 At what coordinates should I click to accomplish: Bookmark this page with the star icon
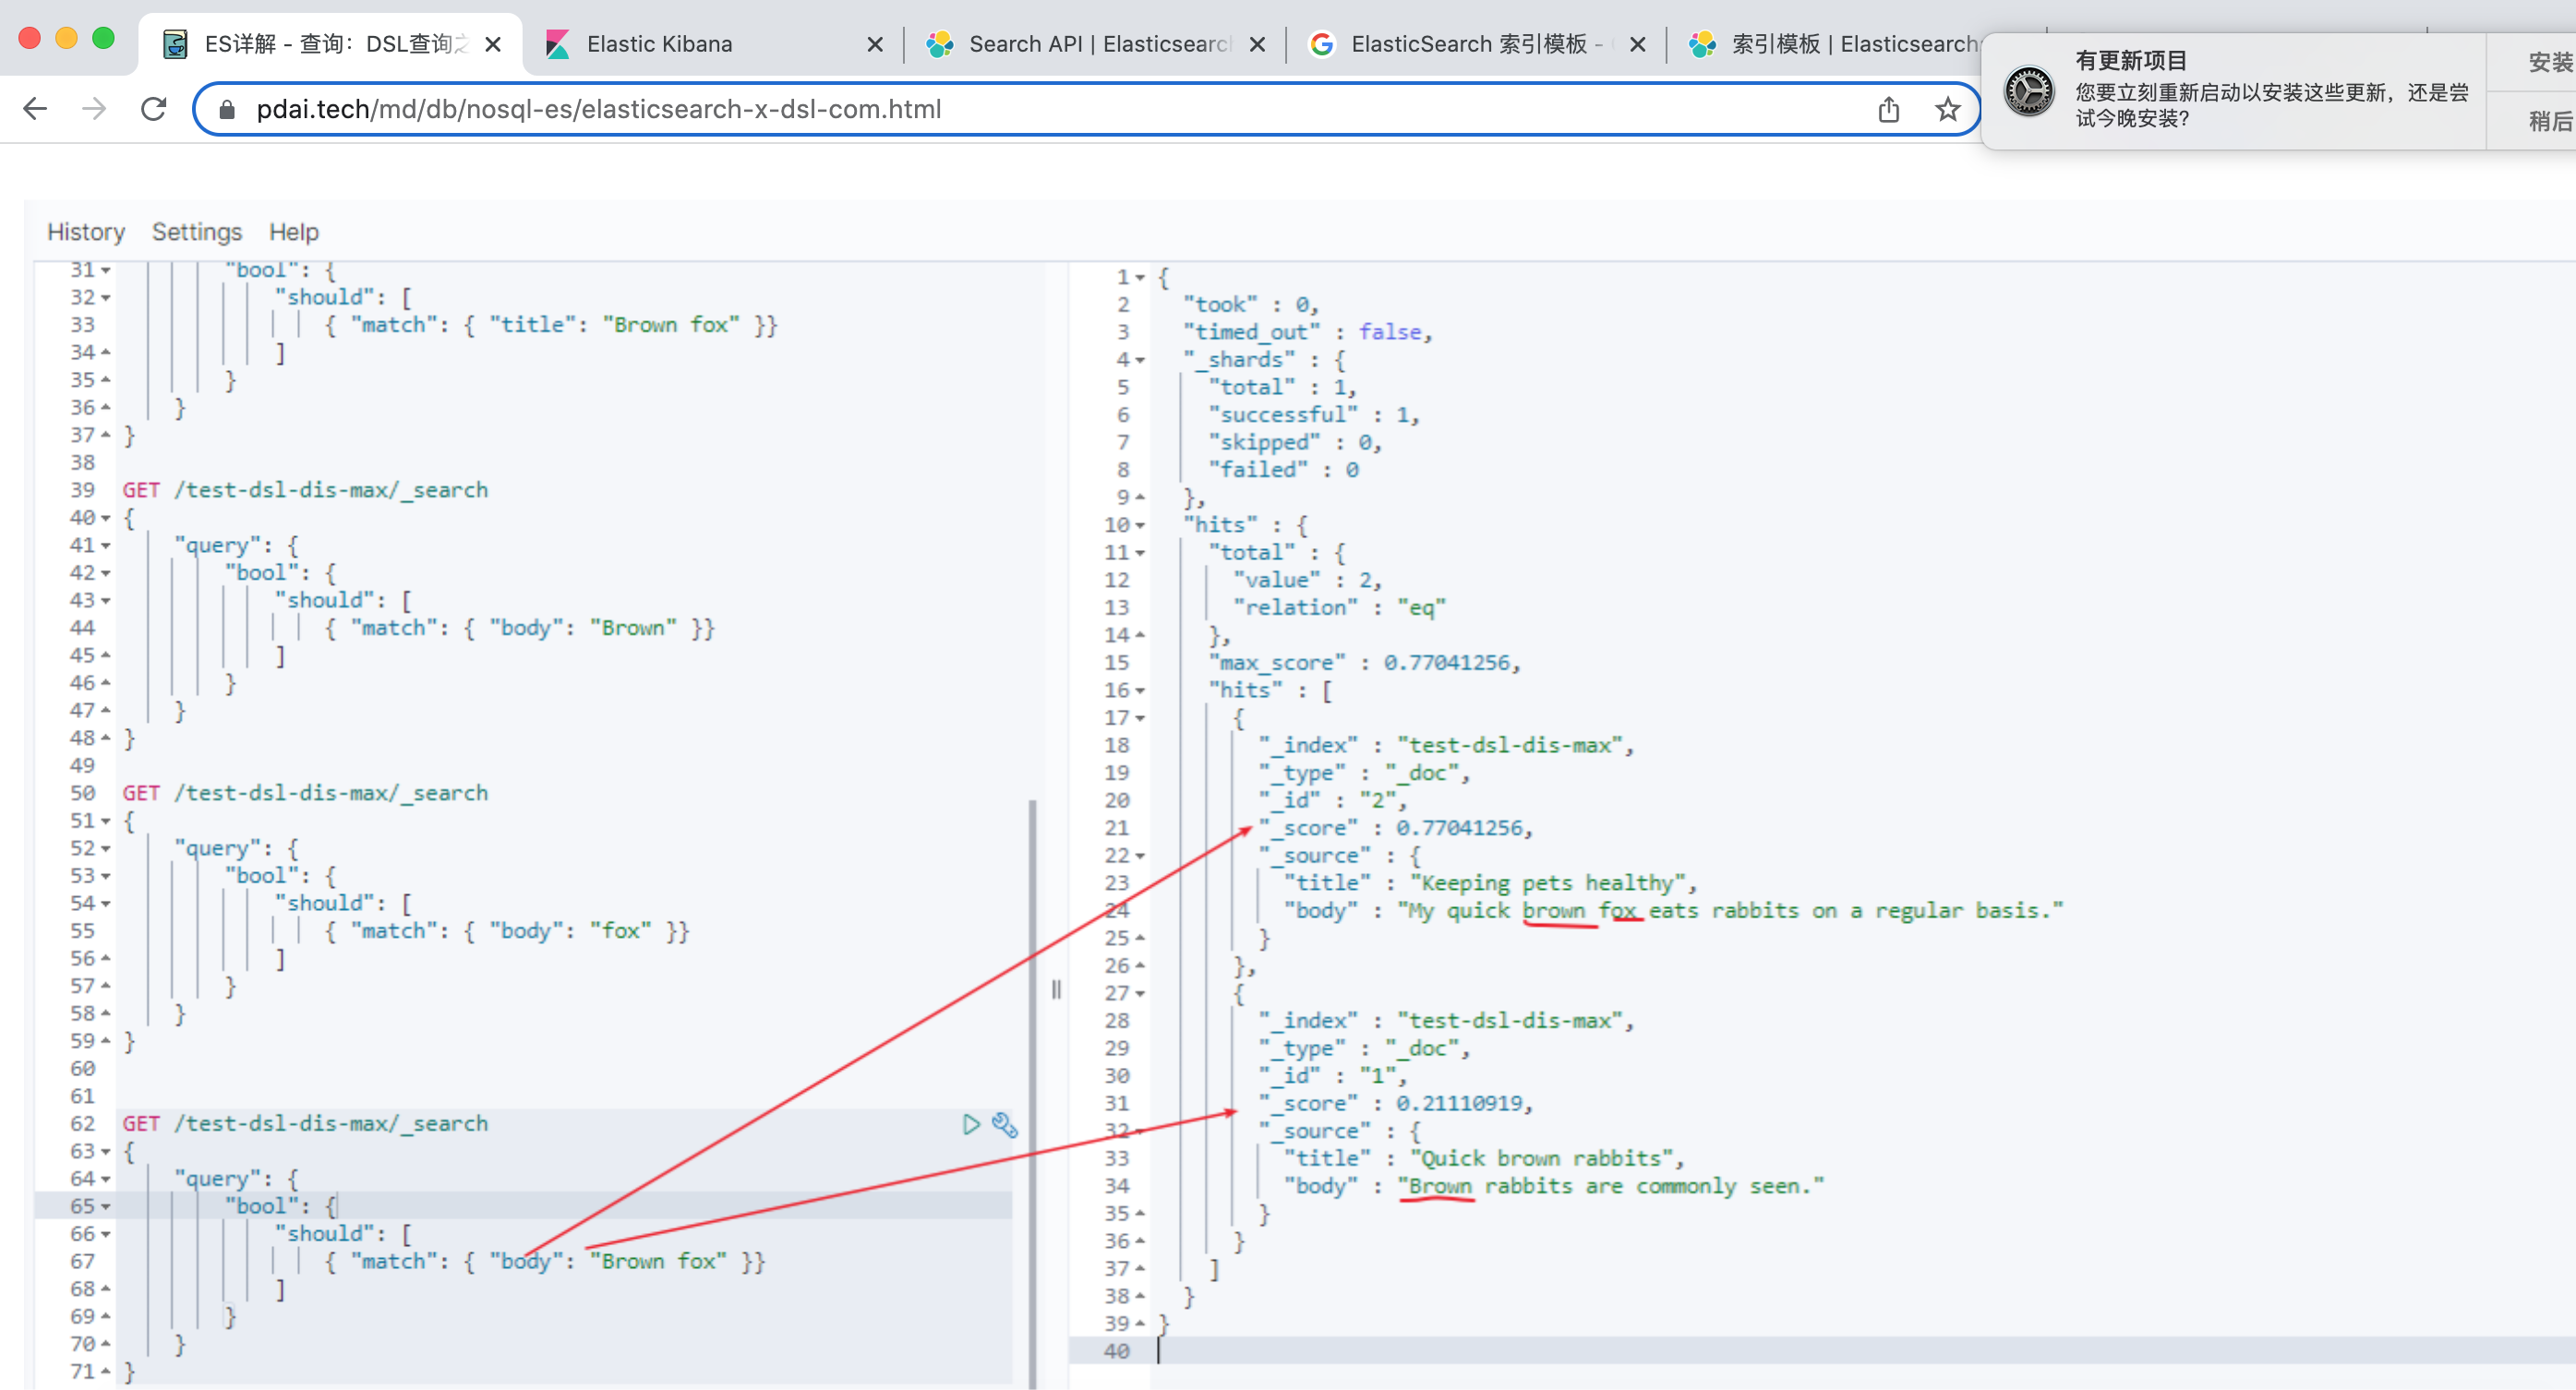(x=1947, y=109)
